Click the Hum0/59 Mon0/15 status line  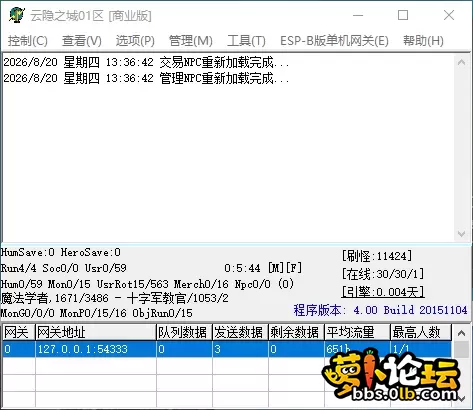coord(147,284)
